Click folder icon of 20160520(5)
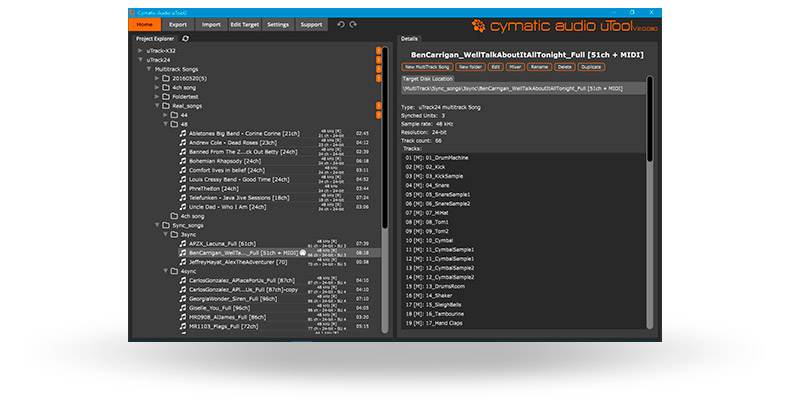This screenshot has width=790, height=400. pyautogui.click(x=166, y=78)
